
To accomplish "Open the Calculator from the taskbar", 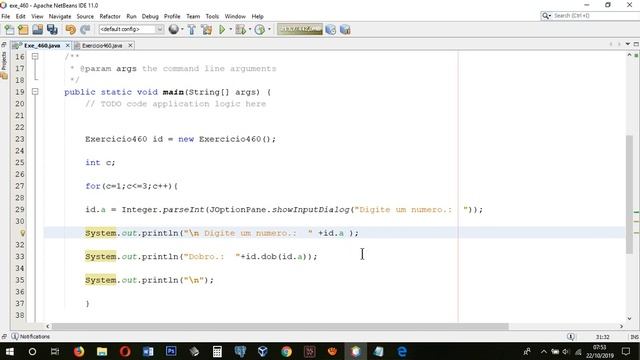I will click(217, 351).
